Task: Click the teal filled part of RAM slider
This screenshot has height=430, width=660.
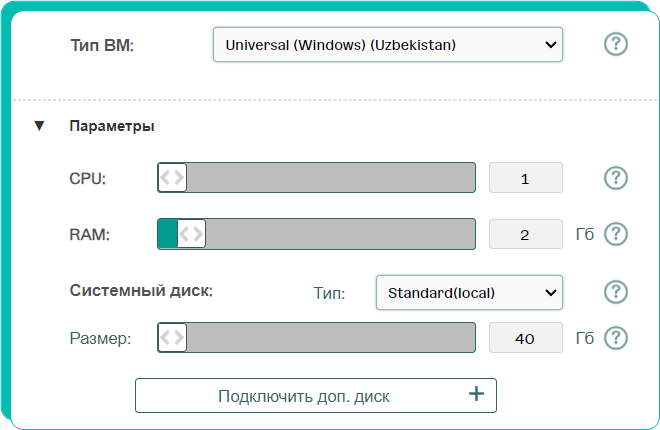Action: pyautogui.click(x=168, y=234)
